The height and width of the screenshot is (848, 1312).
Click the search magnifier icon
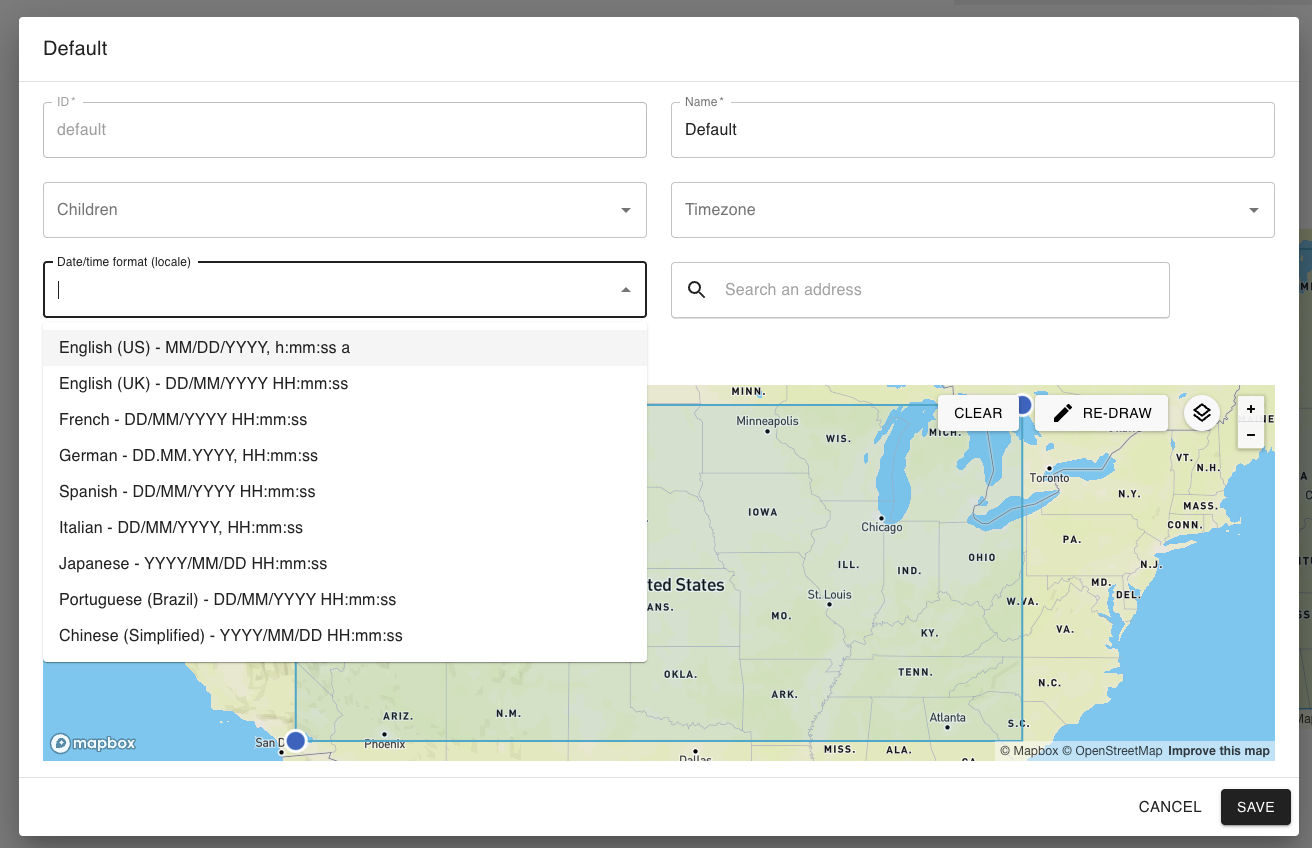[698, 290]
